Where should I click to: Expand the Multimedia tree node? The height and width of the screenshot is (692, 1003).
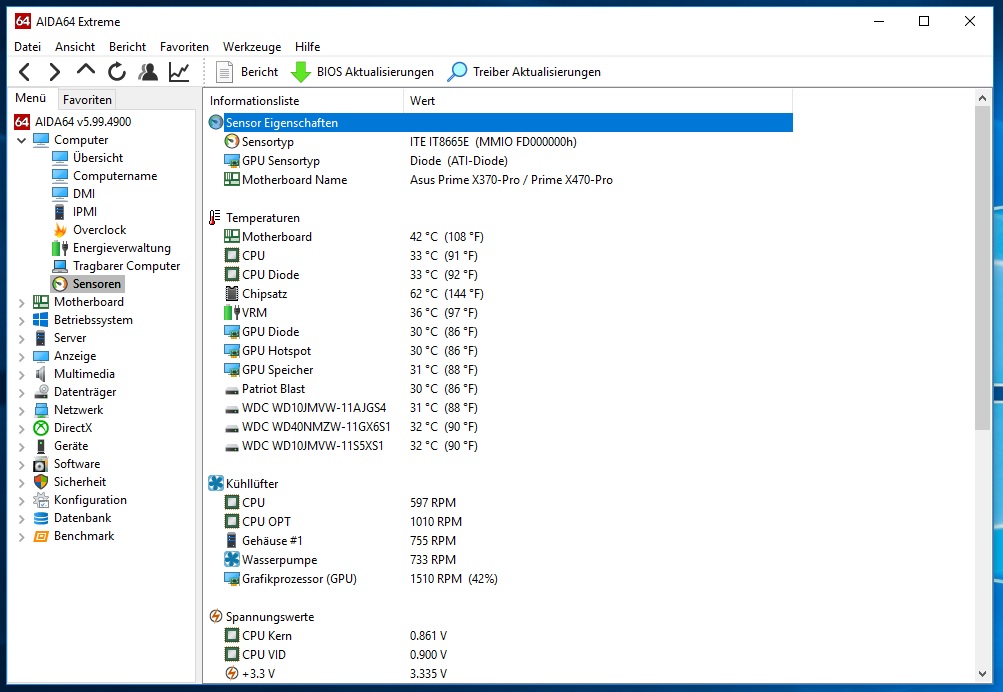(22, 374)
